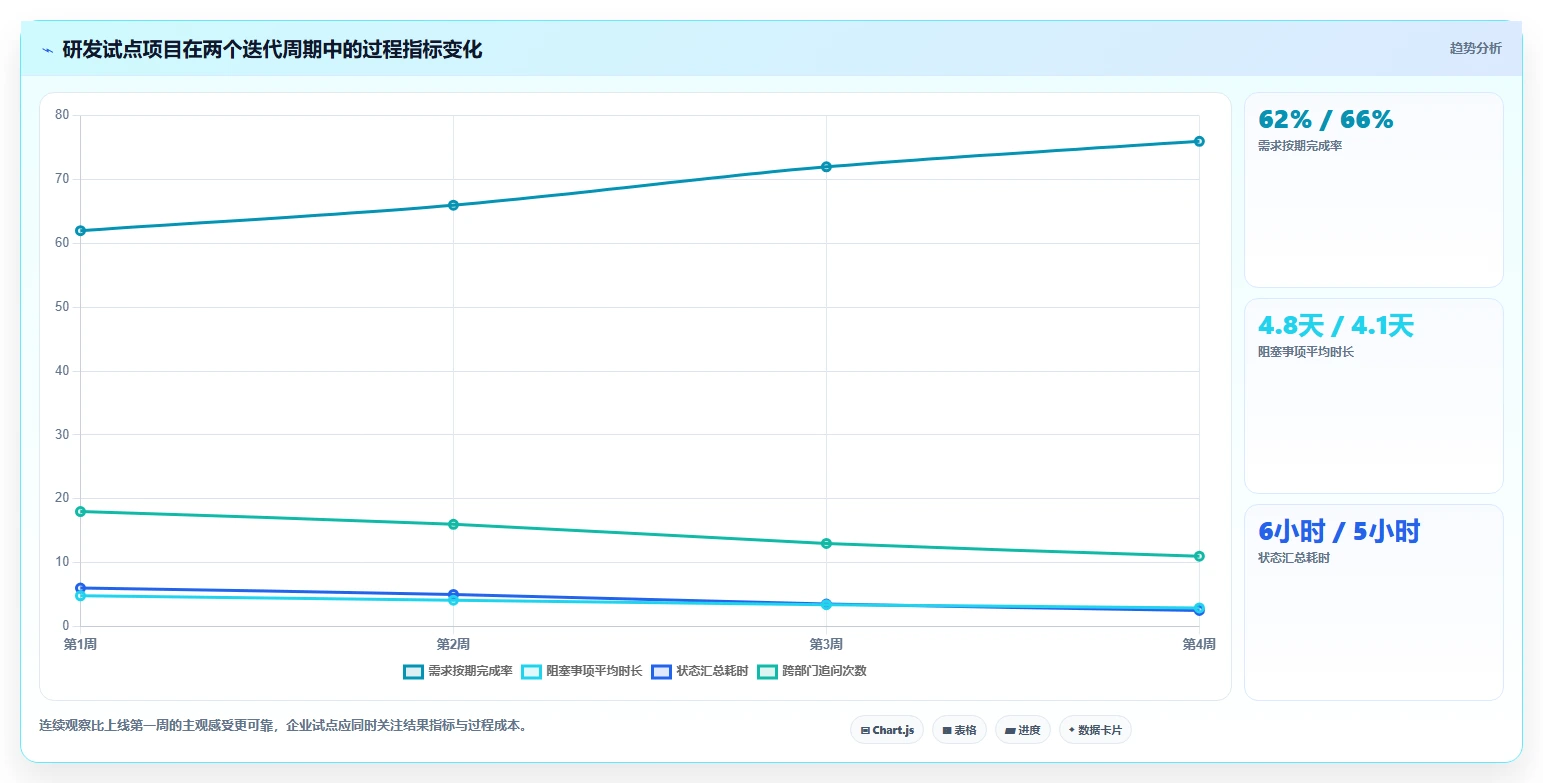This screenshot has height=783, width=1543.
Task: Select the 状态汇总耗时 point at 第2周
Action: (x=453, y=594)
